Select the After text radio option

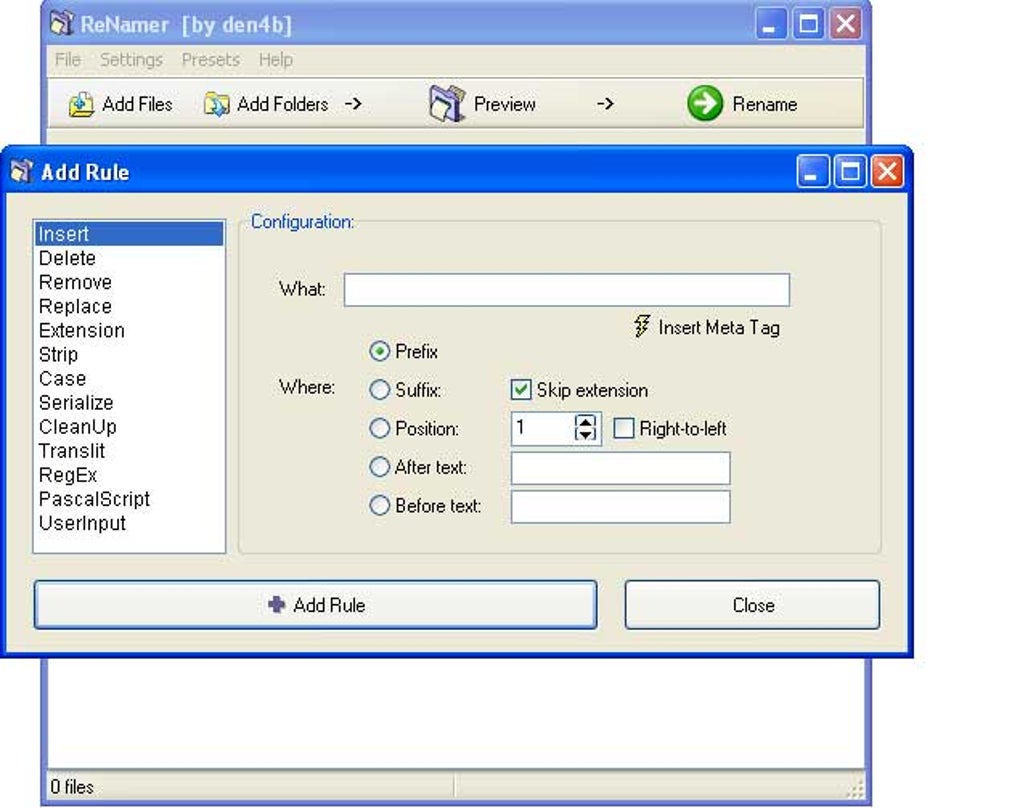tap(379, 466)
